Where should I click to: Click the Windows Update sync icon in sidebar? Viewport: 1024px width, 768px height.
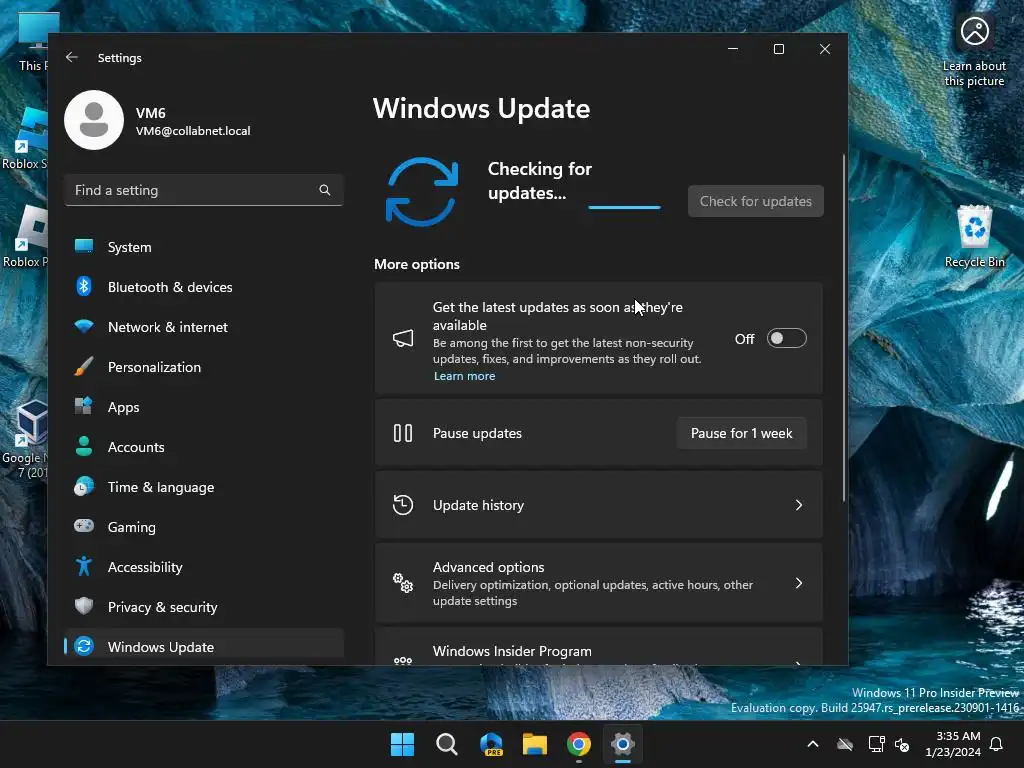pyautogui.click(x=84, y=647)
